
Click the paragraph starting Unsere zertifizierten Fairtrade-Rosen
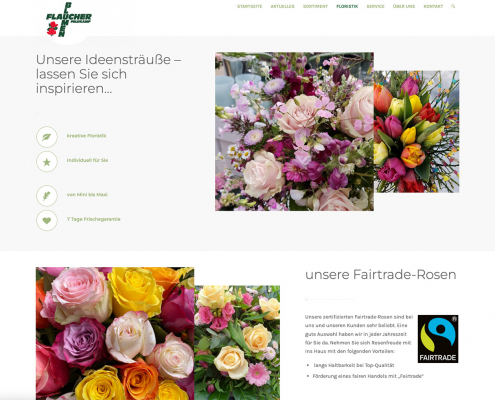(x=359, y=334)
